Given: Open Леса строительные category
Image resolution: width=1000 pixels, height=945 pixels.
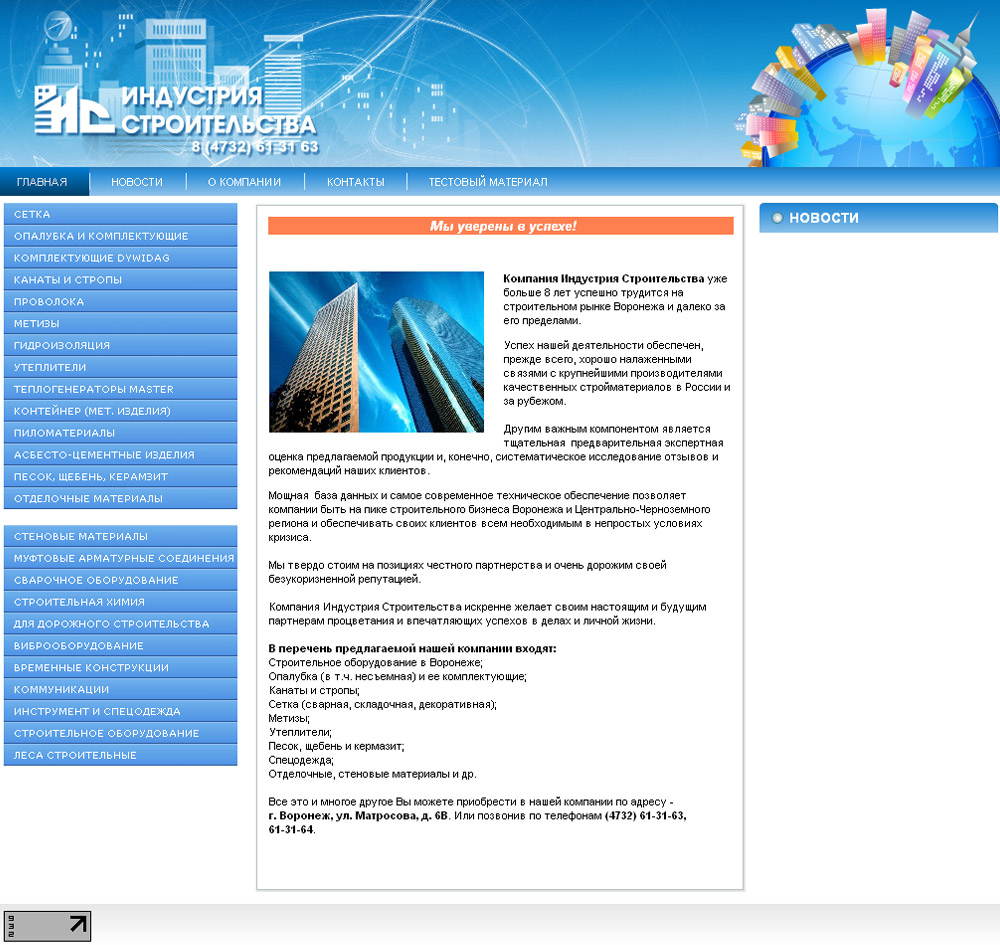Looking at the screenshot, I should pos(121,755).
